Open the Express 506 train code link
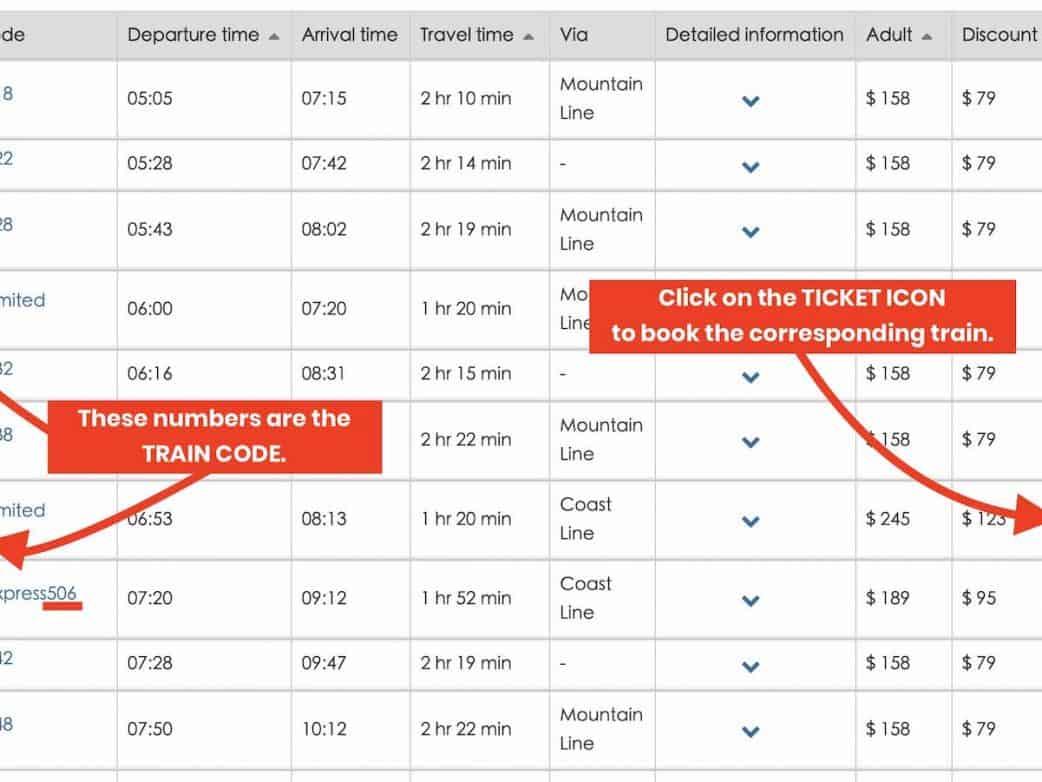The height and width of the screenshot is (782, 1042). [38, 593]
